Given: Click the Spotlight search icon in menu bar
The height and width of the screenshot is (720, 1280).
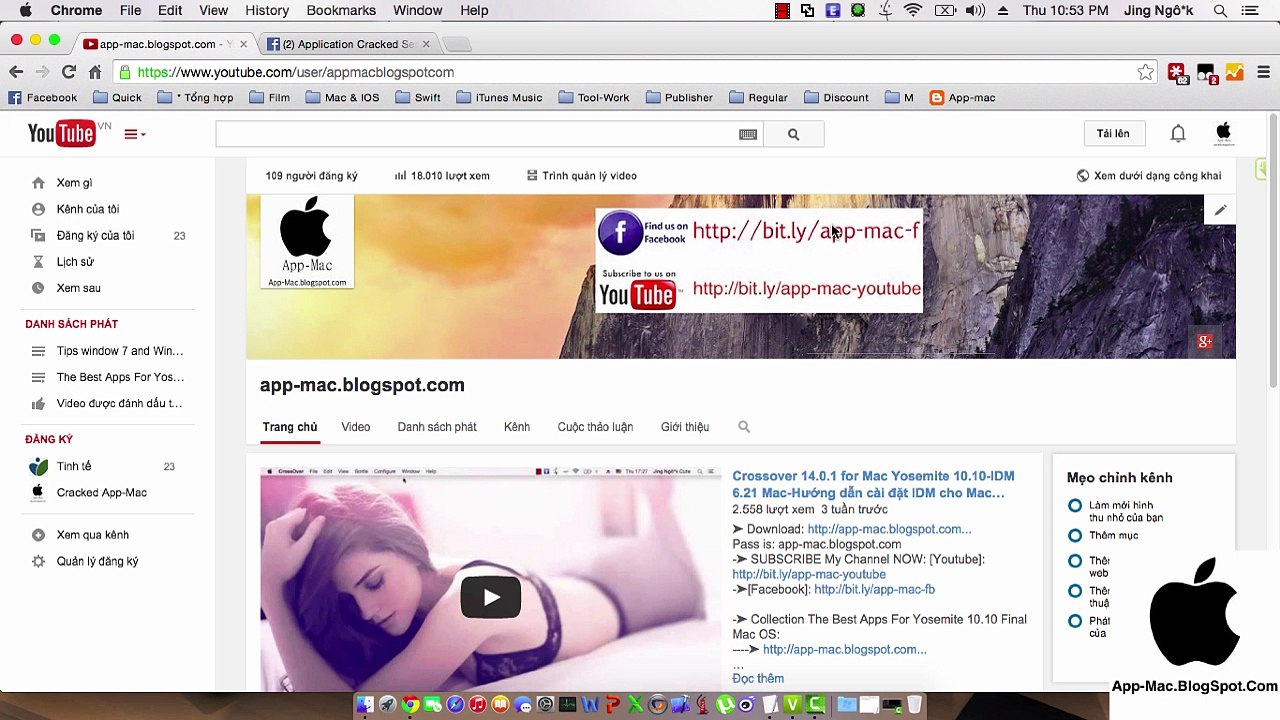Looking at the screenshot, I should 1220,10.
